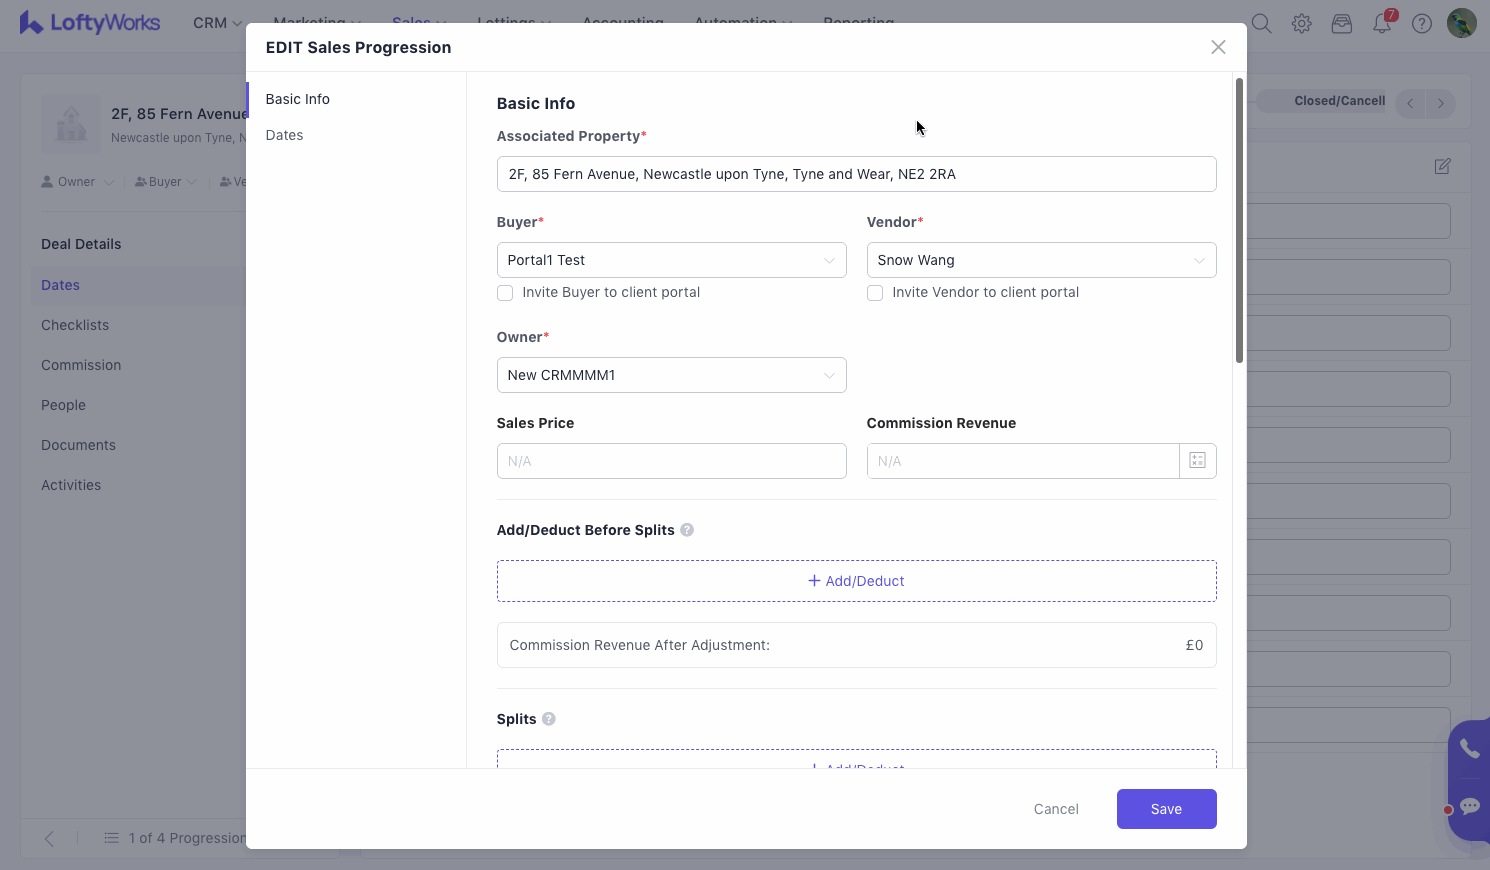
Task: Open the notifications bell icon
Action: tap(1382, 24)
